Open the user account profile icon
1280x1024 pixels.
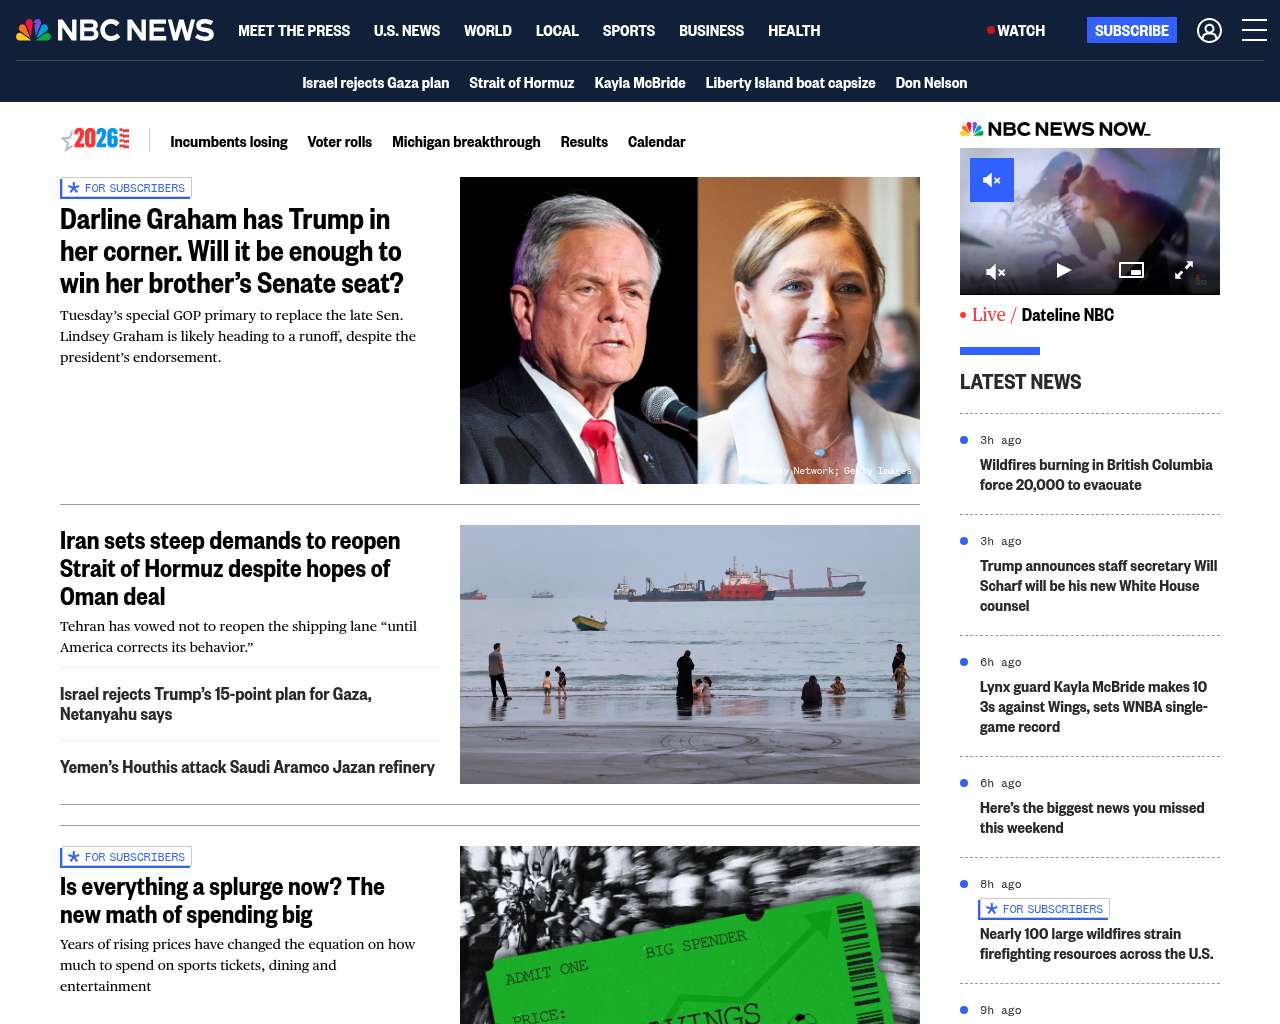click(1209, 31)
